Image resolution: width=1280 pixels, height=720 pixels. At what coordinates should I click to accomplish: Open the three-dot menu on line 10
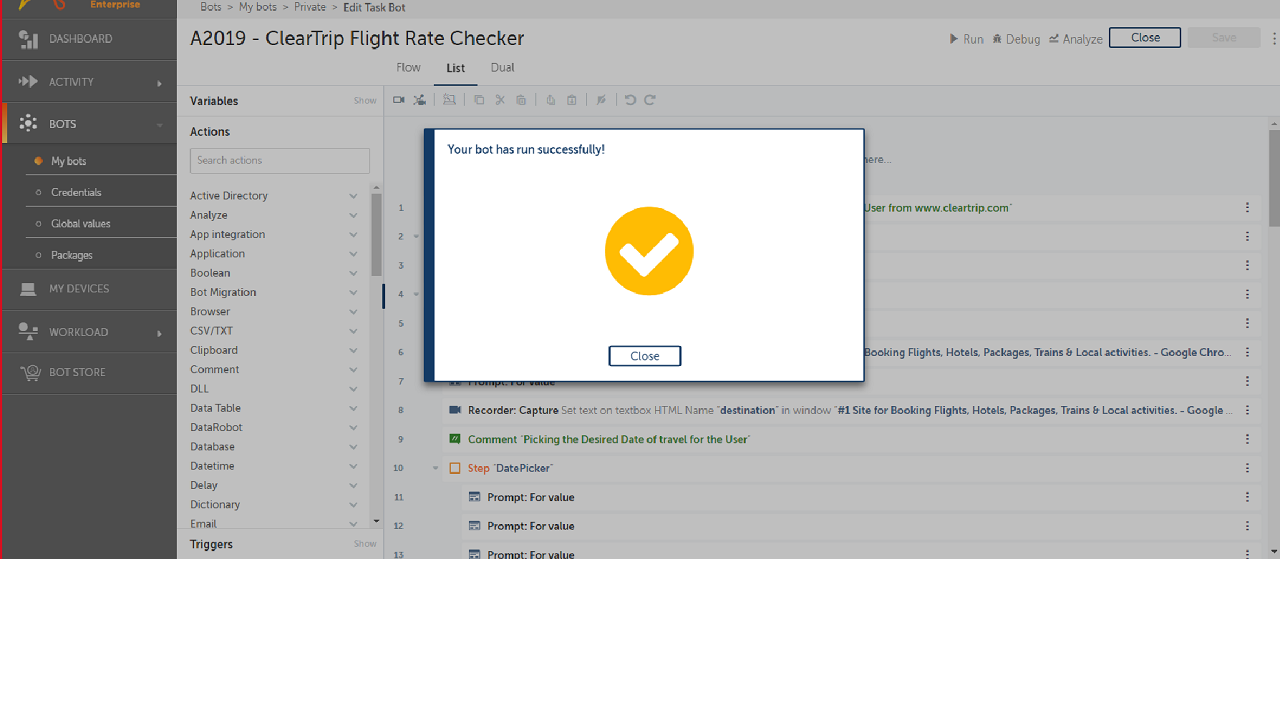1247,468
